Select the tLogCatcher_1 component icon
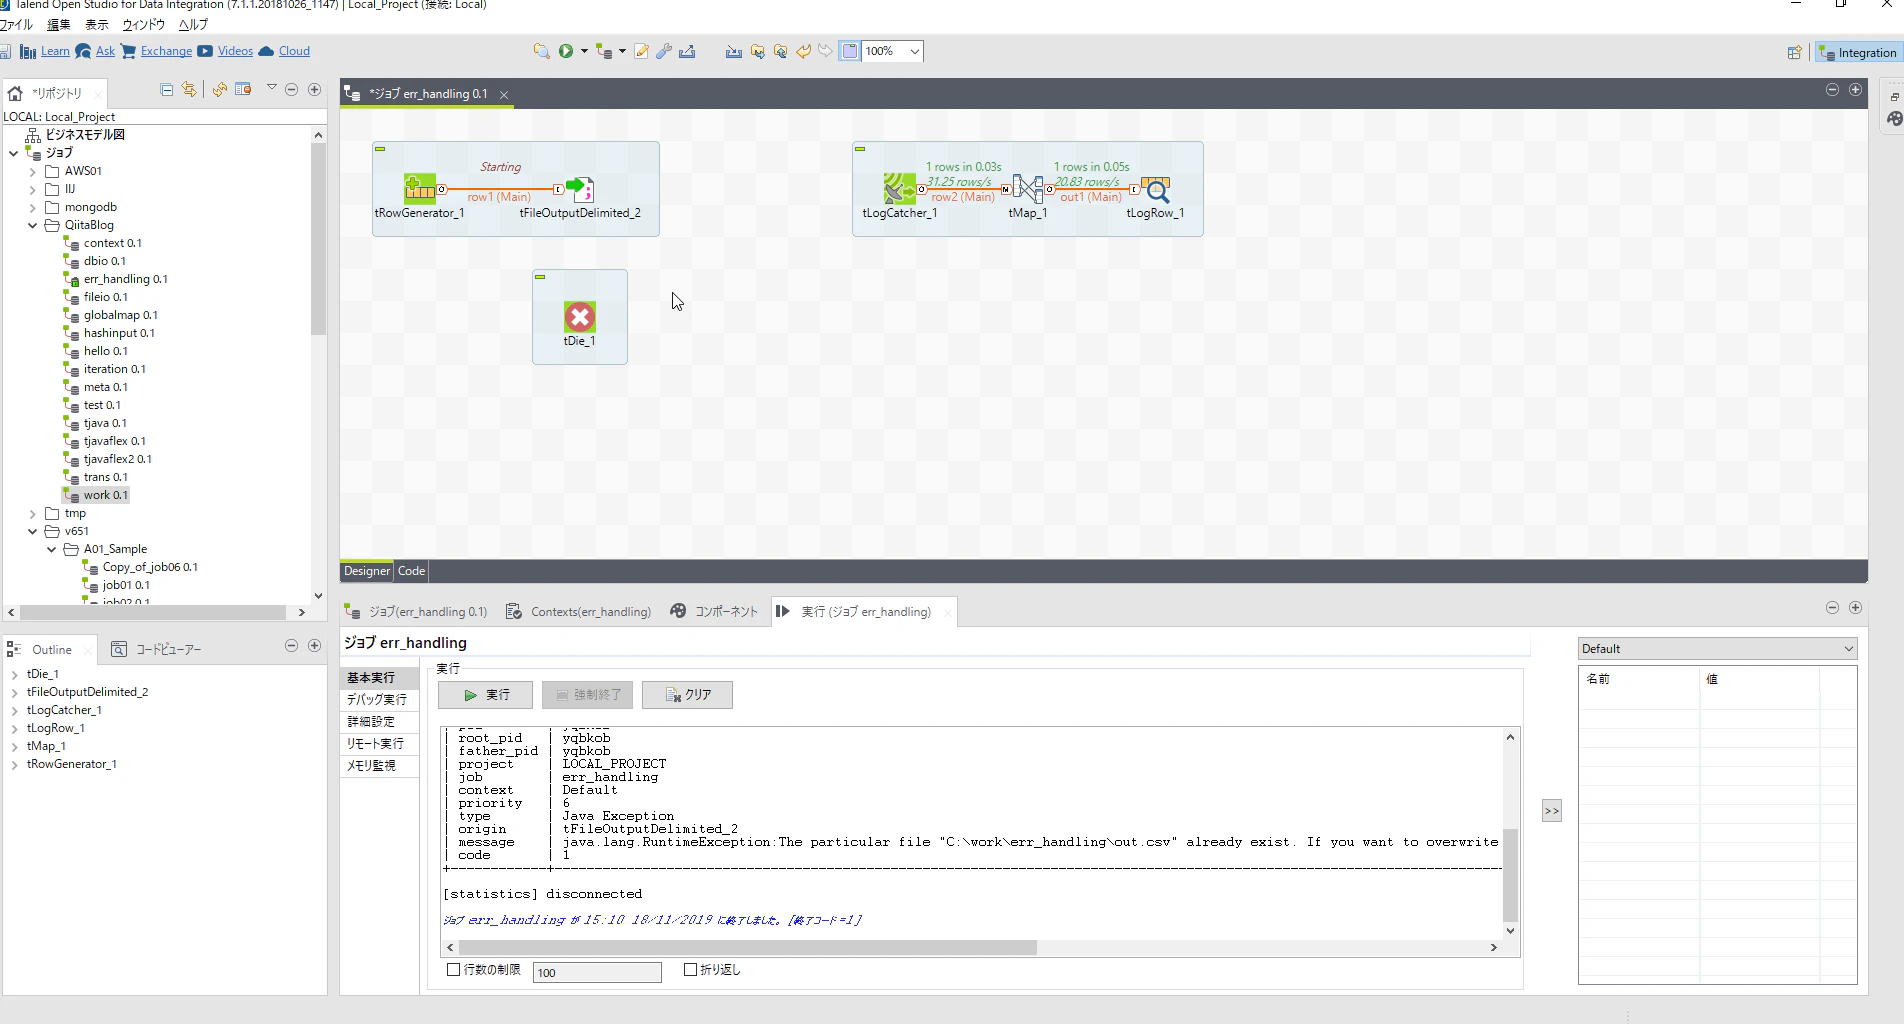Screen dimensions: 1904x1024 click(x=900, y=189)
